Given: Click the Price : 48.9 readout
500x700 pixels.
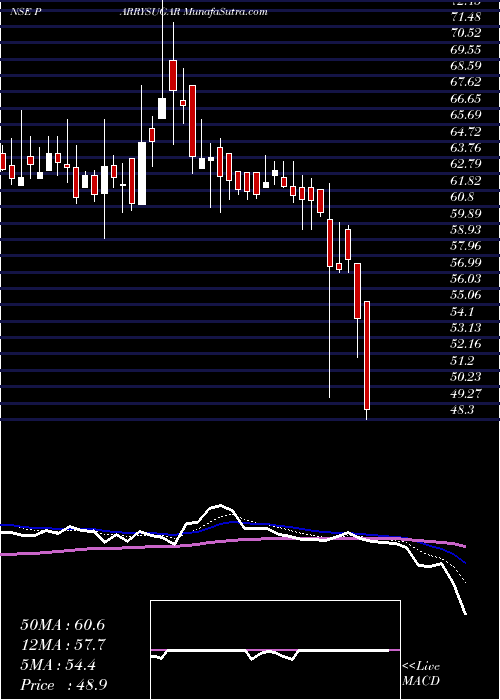Looking at the screenshot, I should pos(64,685).
